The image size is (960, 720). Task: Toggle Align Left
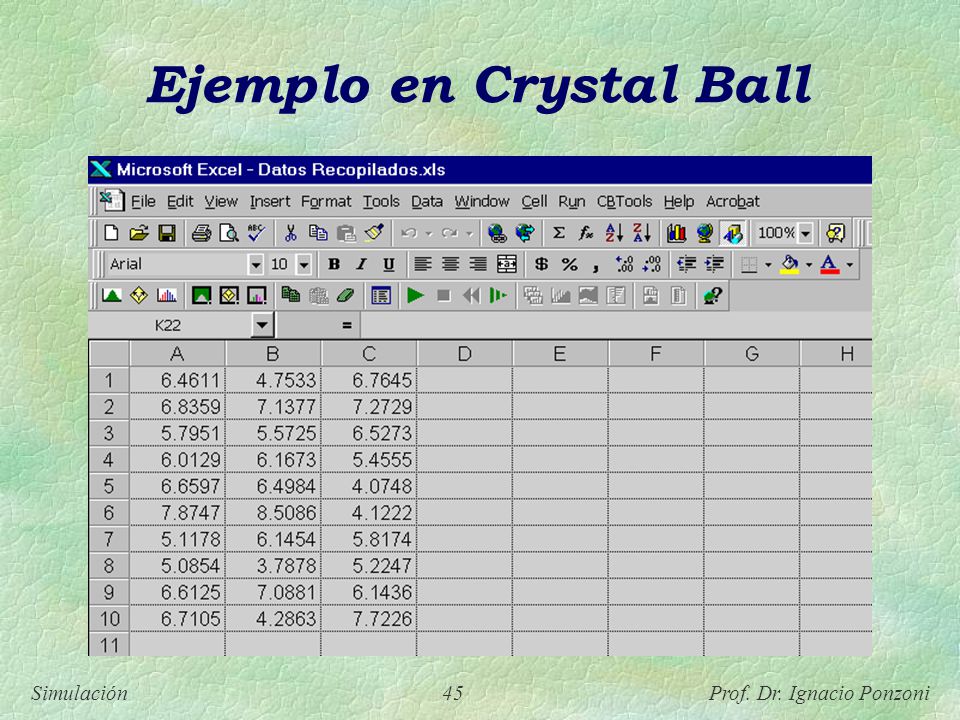422,264
